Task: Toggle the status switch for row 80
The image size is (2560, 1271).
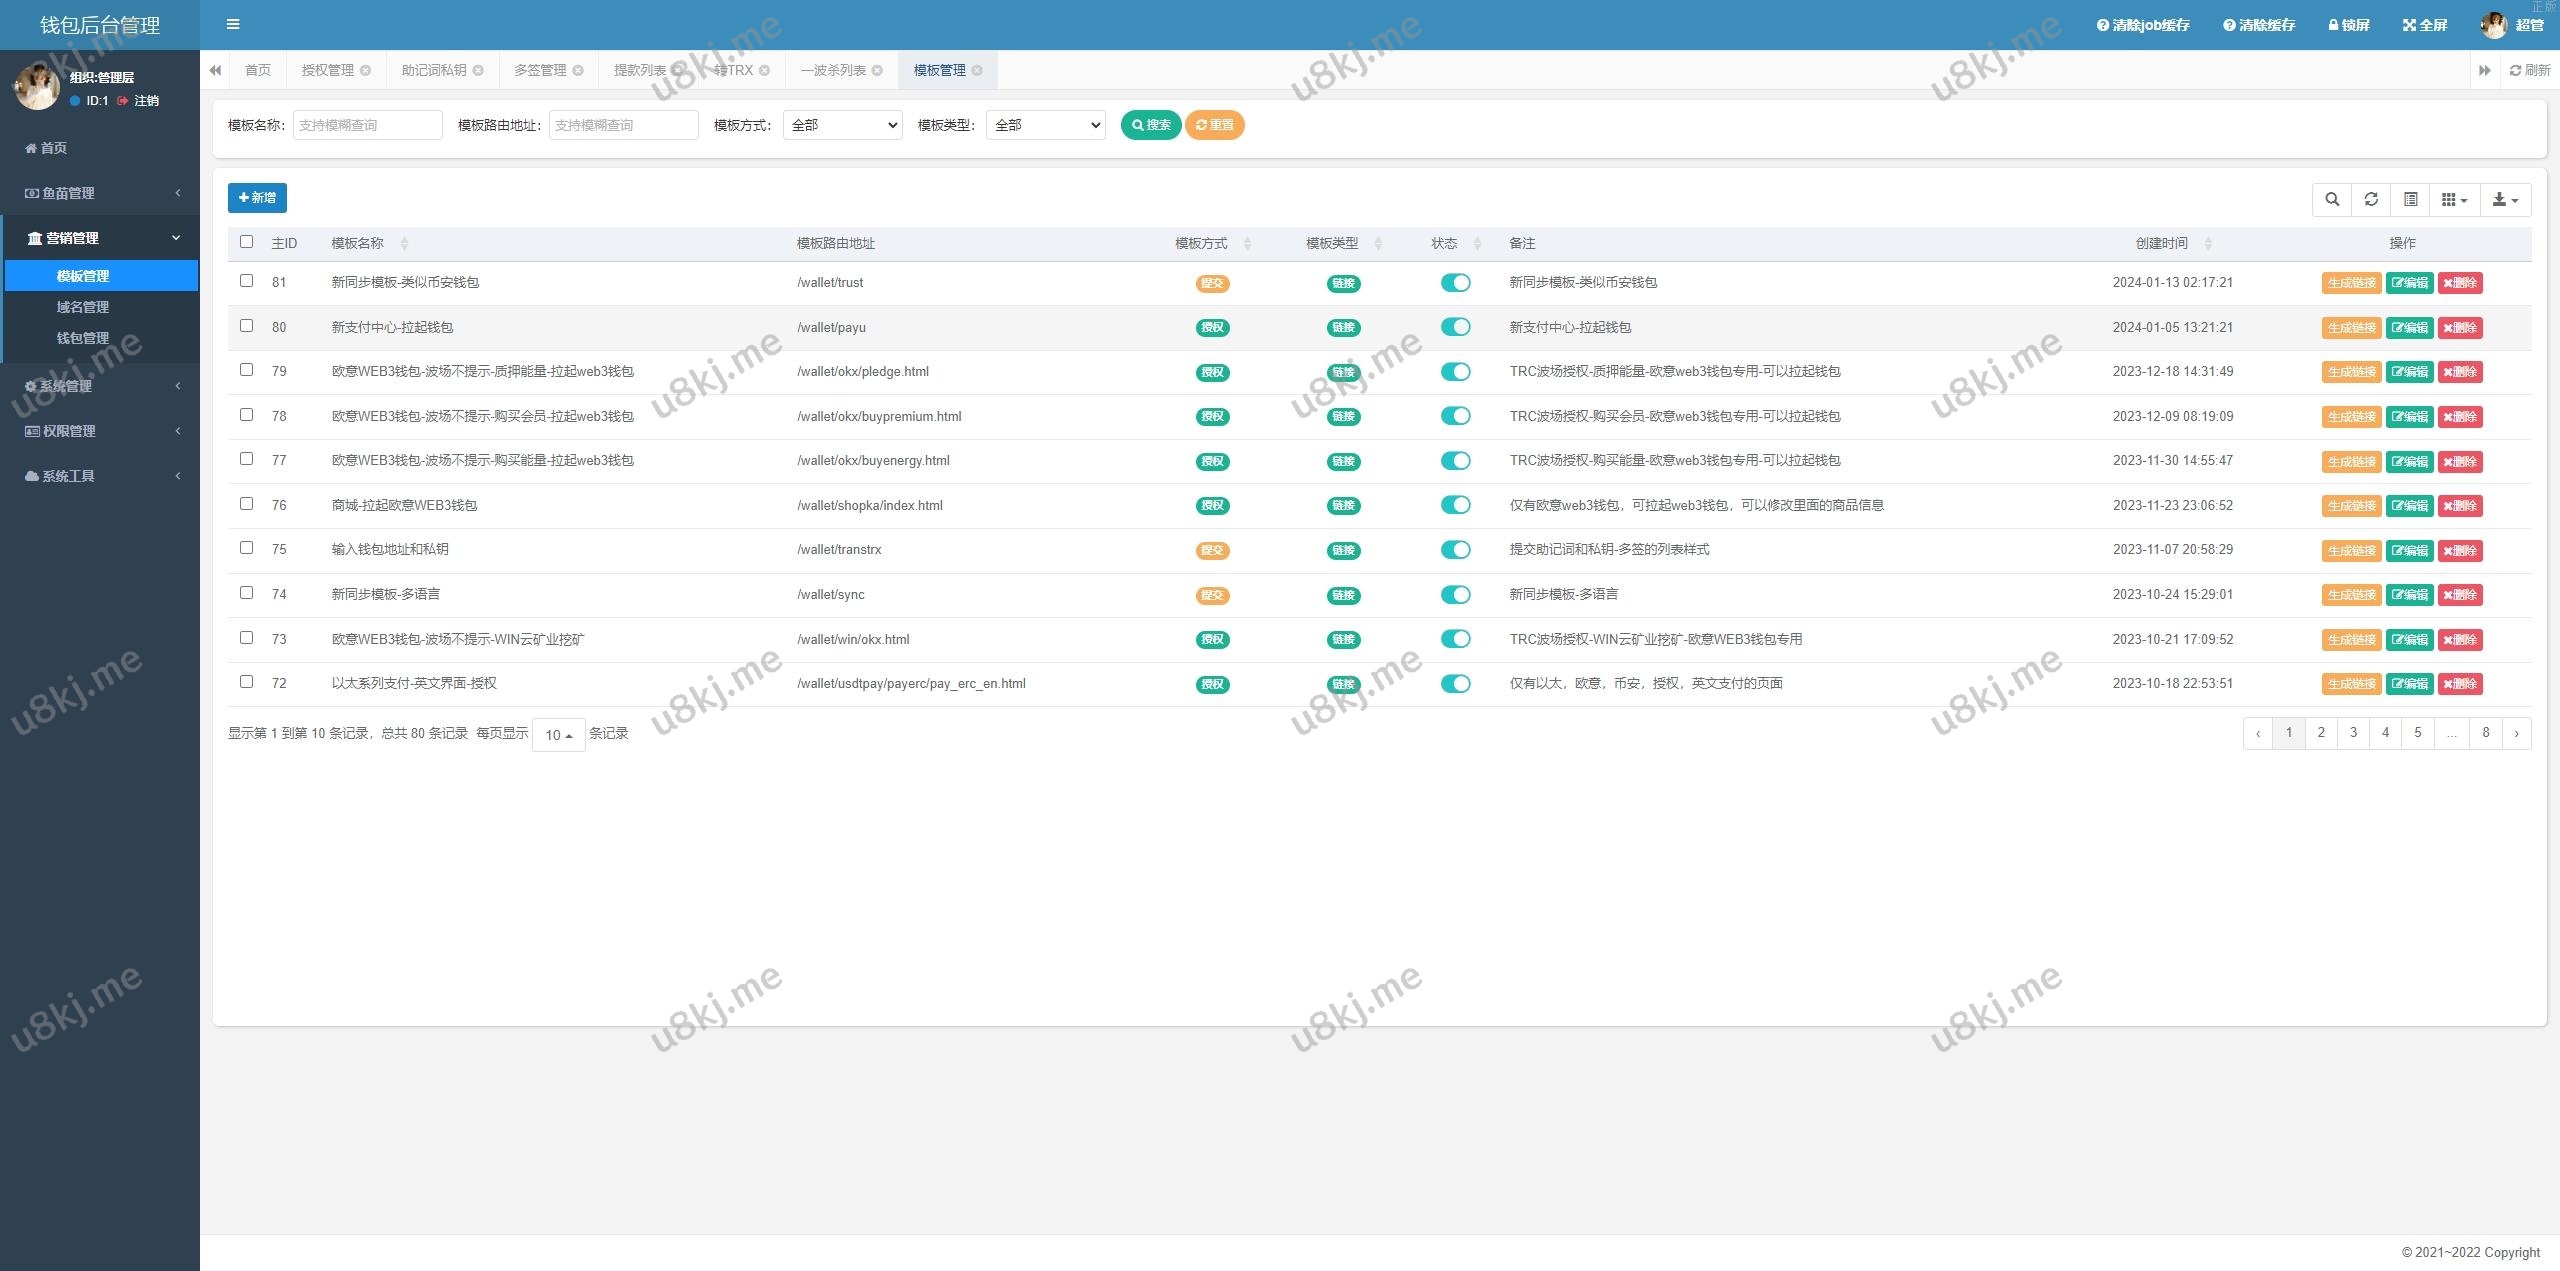Action: 1455,327
